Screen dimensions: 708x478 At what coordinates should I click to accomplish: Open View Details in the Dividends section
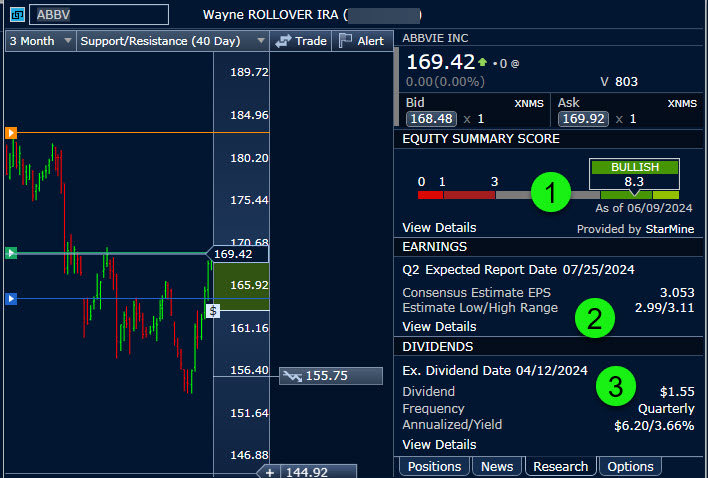coord(438,444)
